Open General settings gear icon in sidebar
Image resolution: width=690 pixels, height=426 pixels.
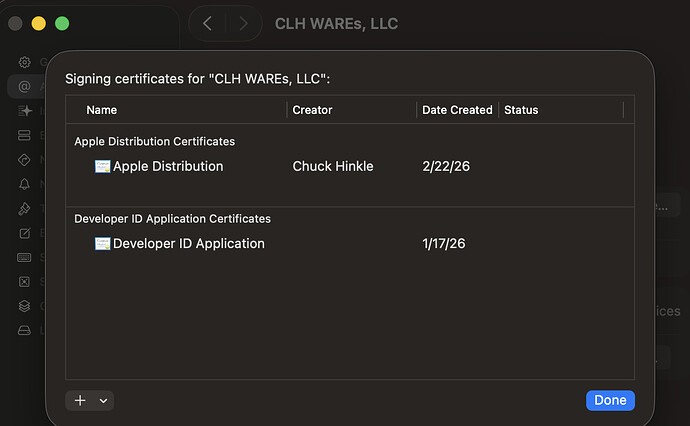click(x=25, y=62)
